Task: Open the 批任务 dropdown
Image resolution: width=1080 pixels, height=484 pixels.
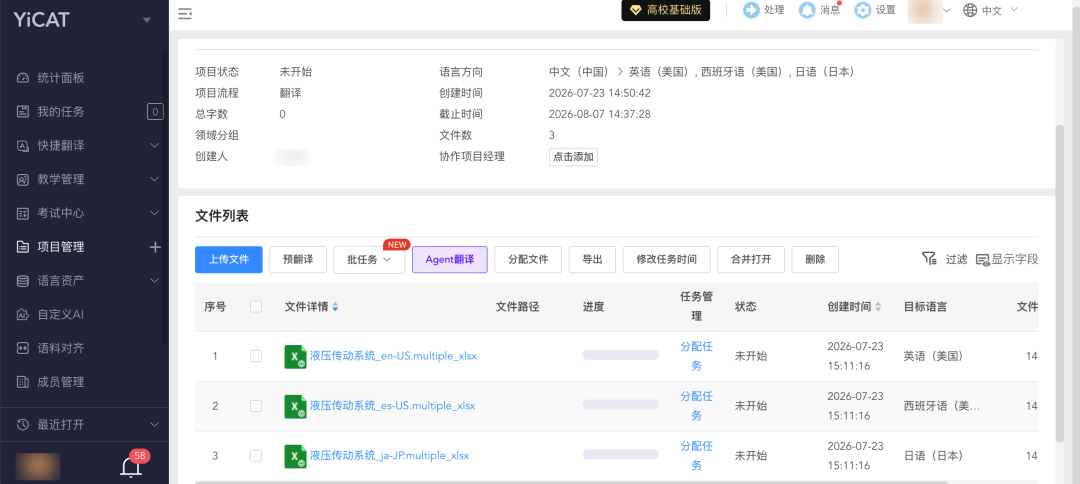Action: tap(369, 260)
